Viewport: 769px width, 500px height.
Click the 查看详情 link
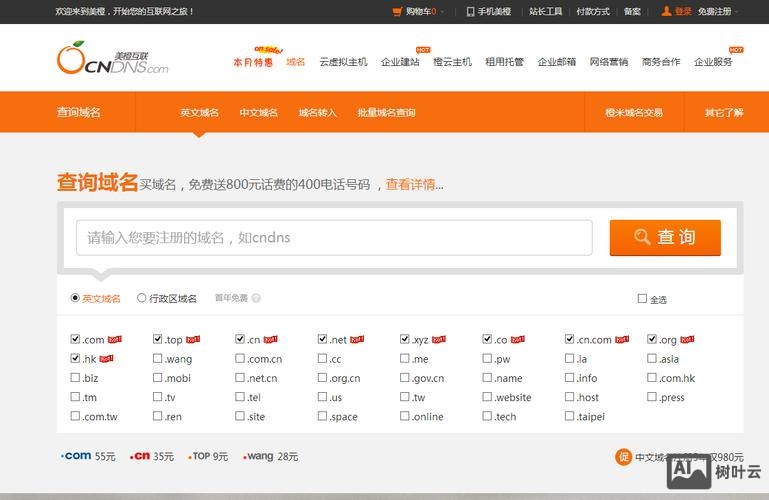(x=410, y=184)
